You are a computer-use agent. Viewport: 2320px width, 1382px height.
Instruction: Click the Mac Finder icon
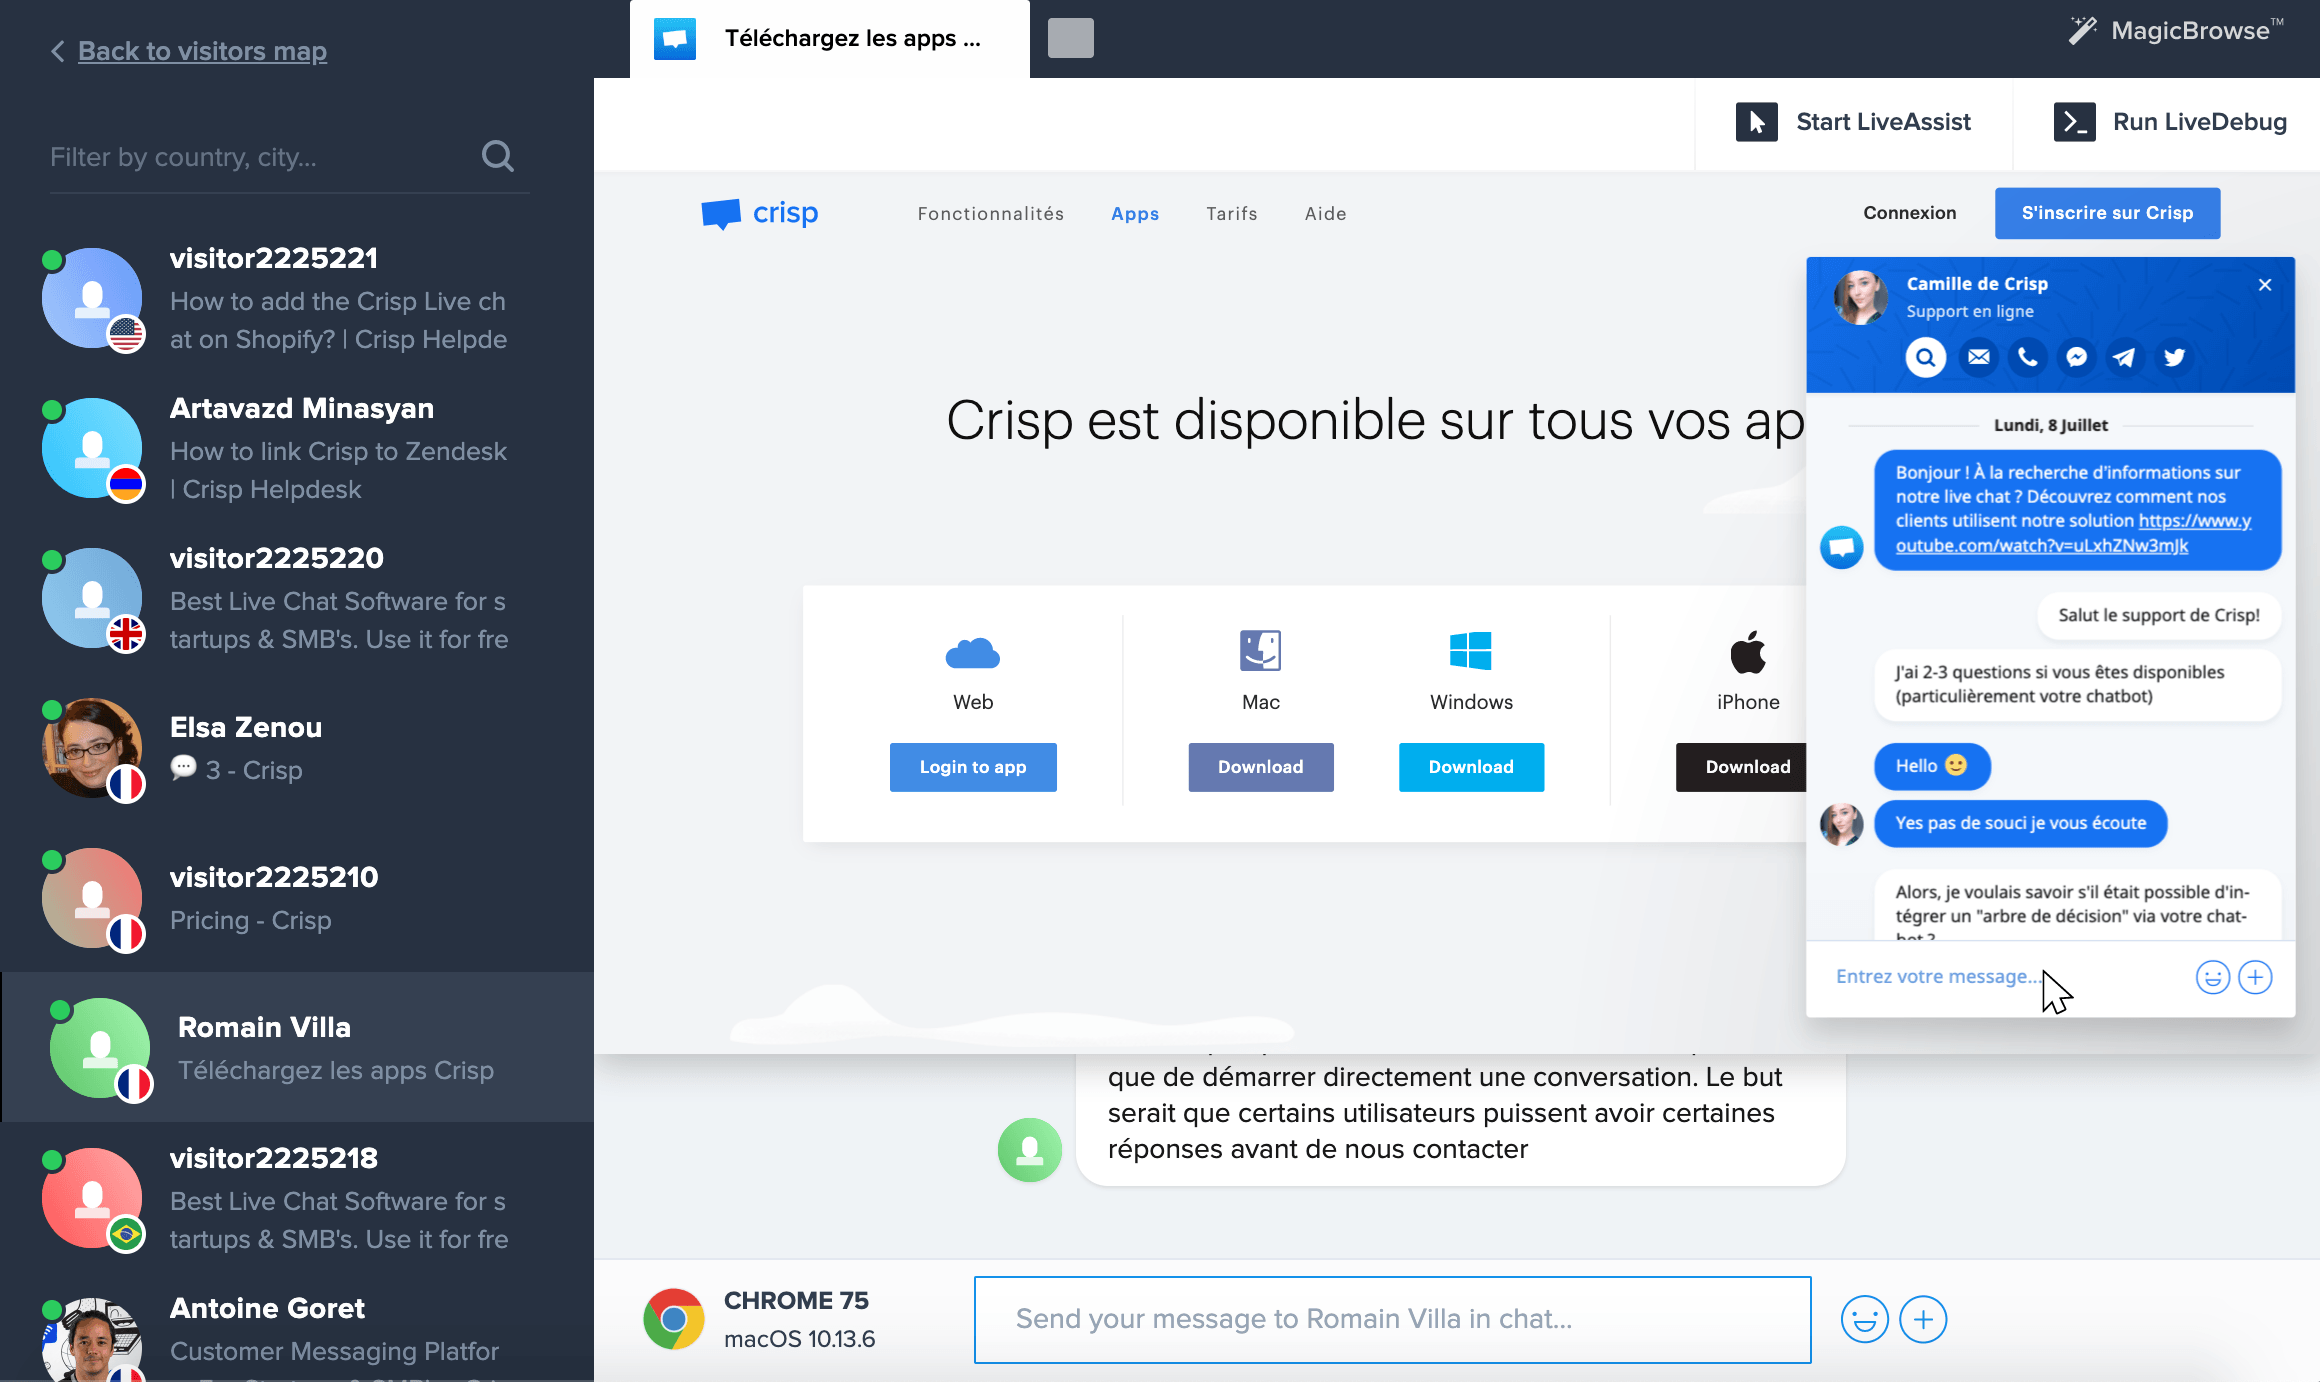tap(1260, 650)
